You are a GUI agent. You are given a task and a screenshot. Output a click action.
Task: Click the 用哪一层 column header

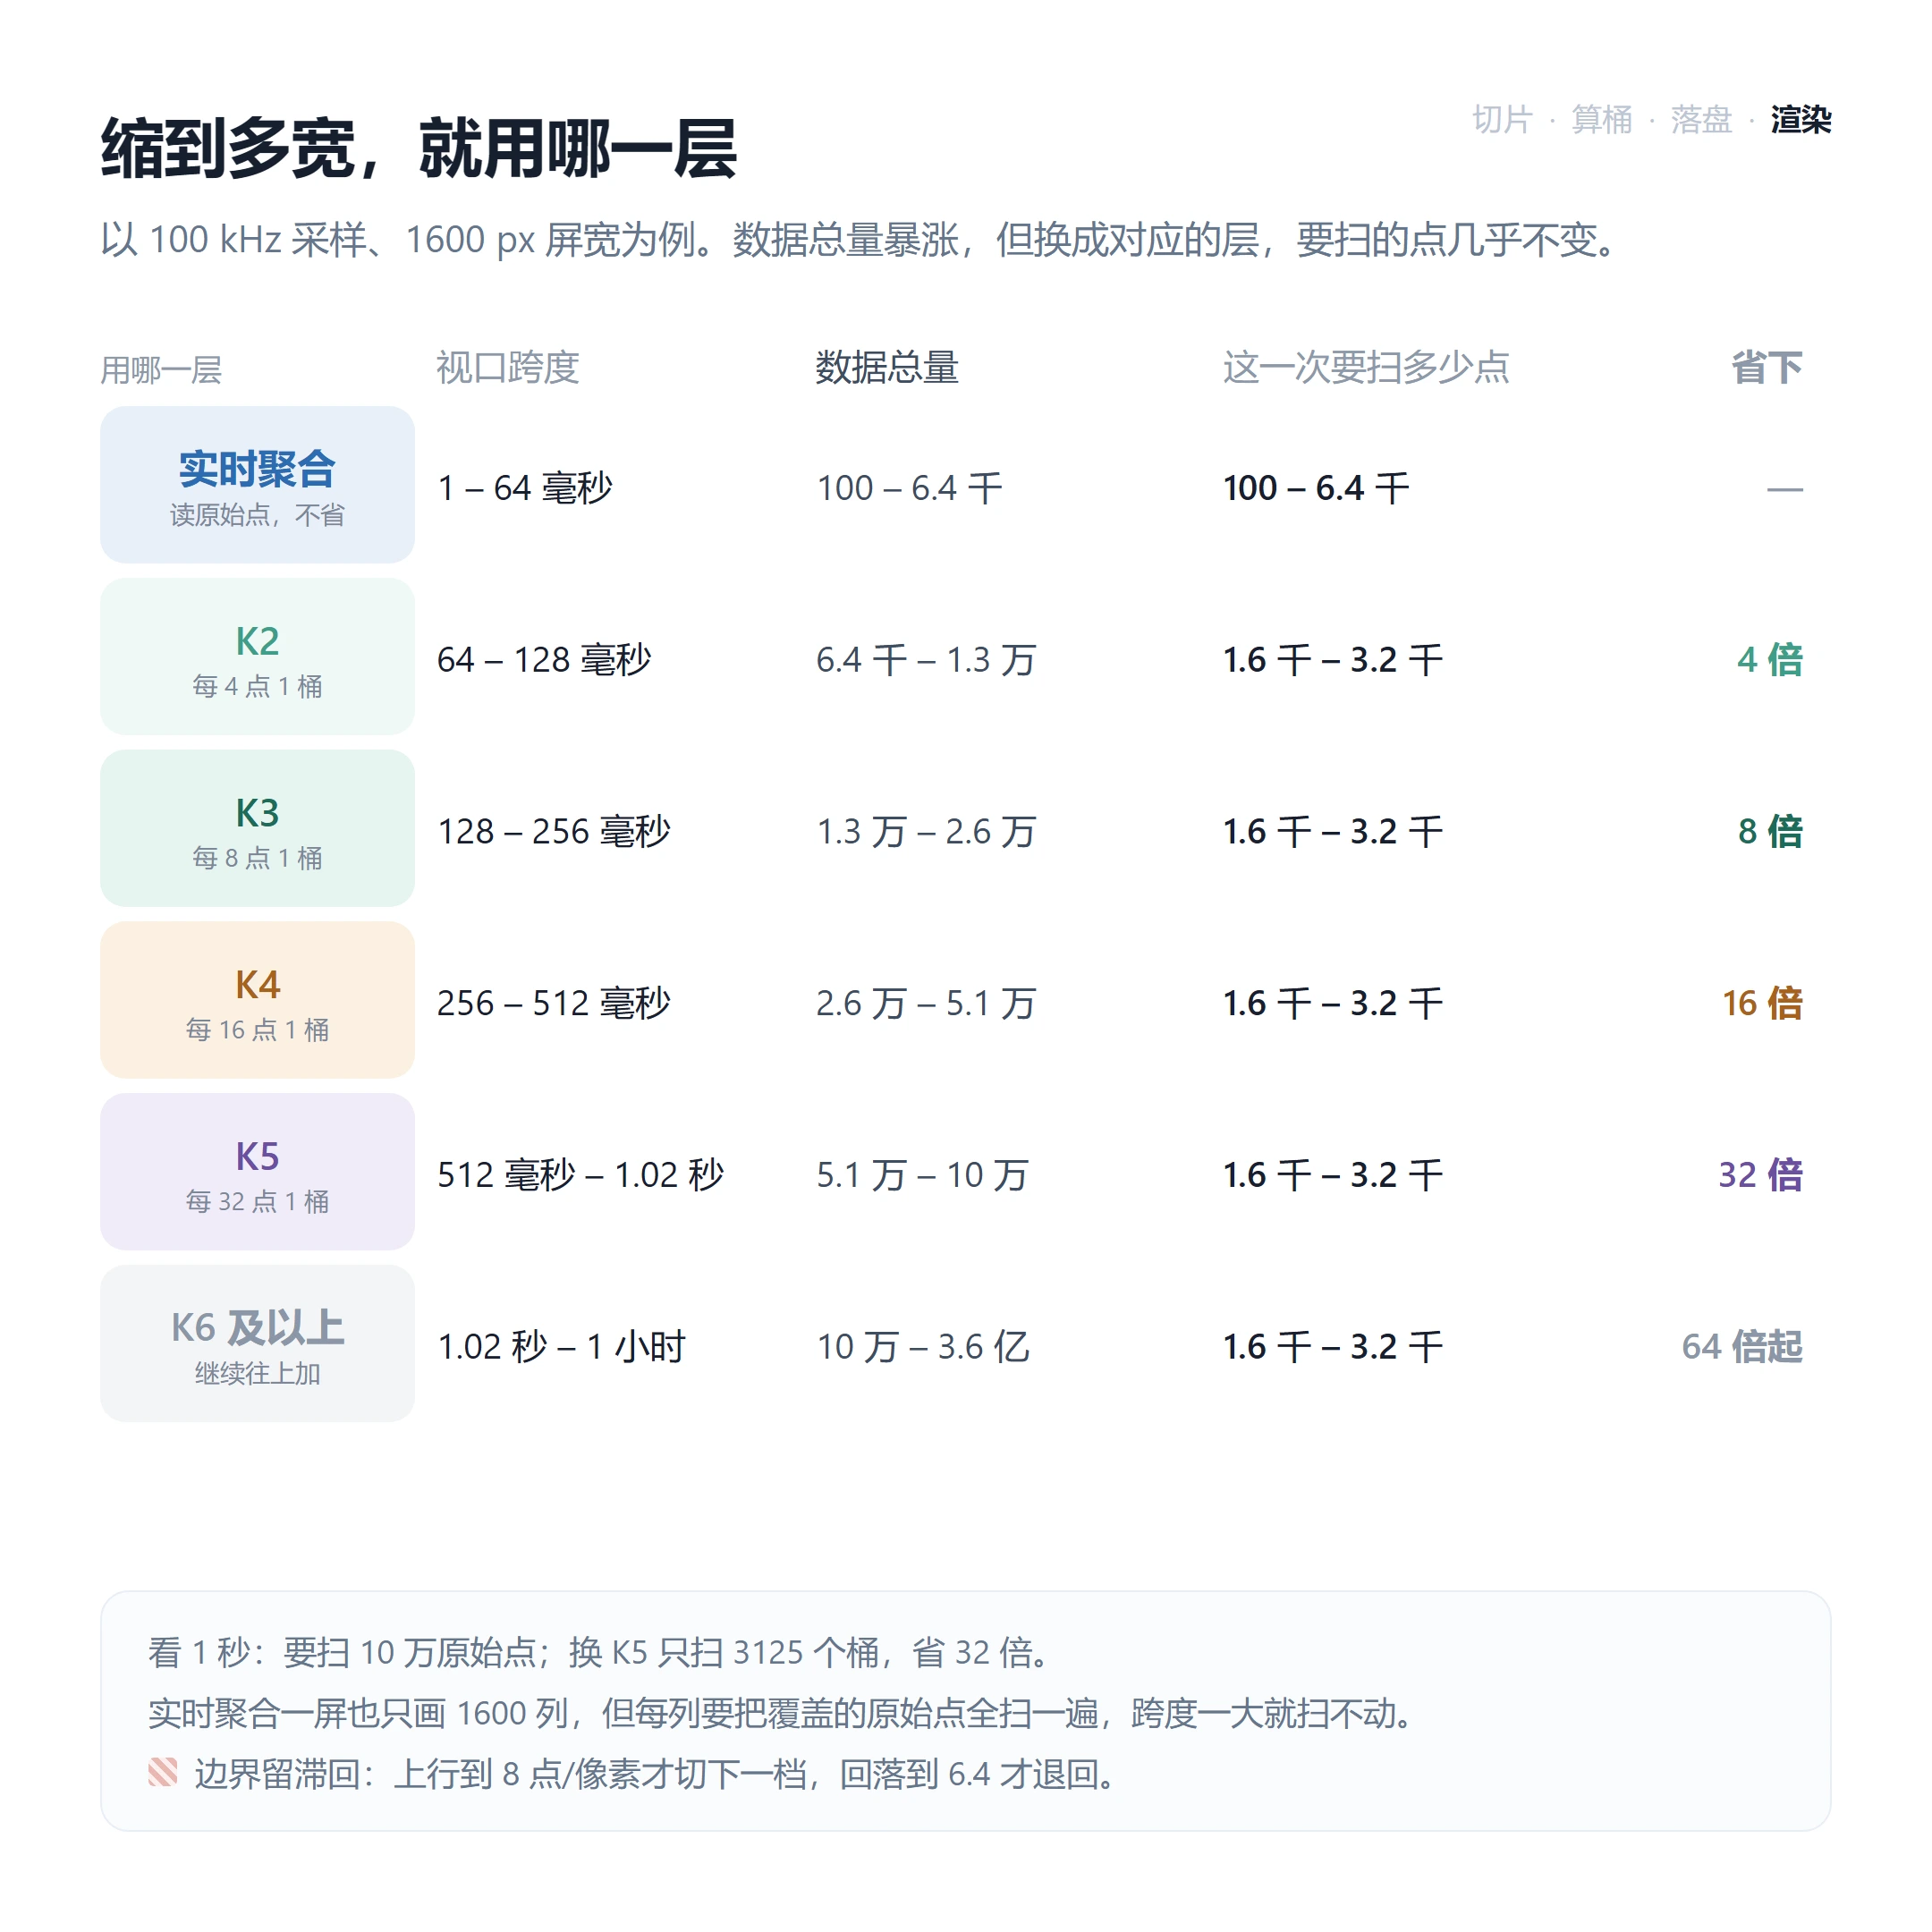[161, 370]
